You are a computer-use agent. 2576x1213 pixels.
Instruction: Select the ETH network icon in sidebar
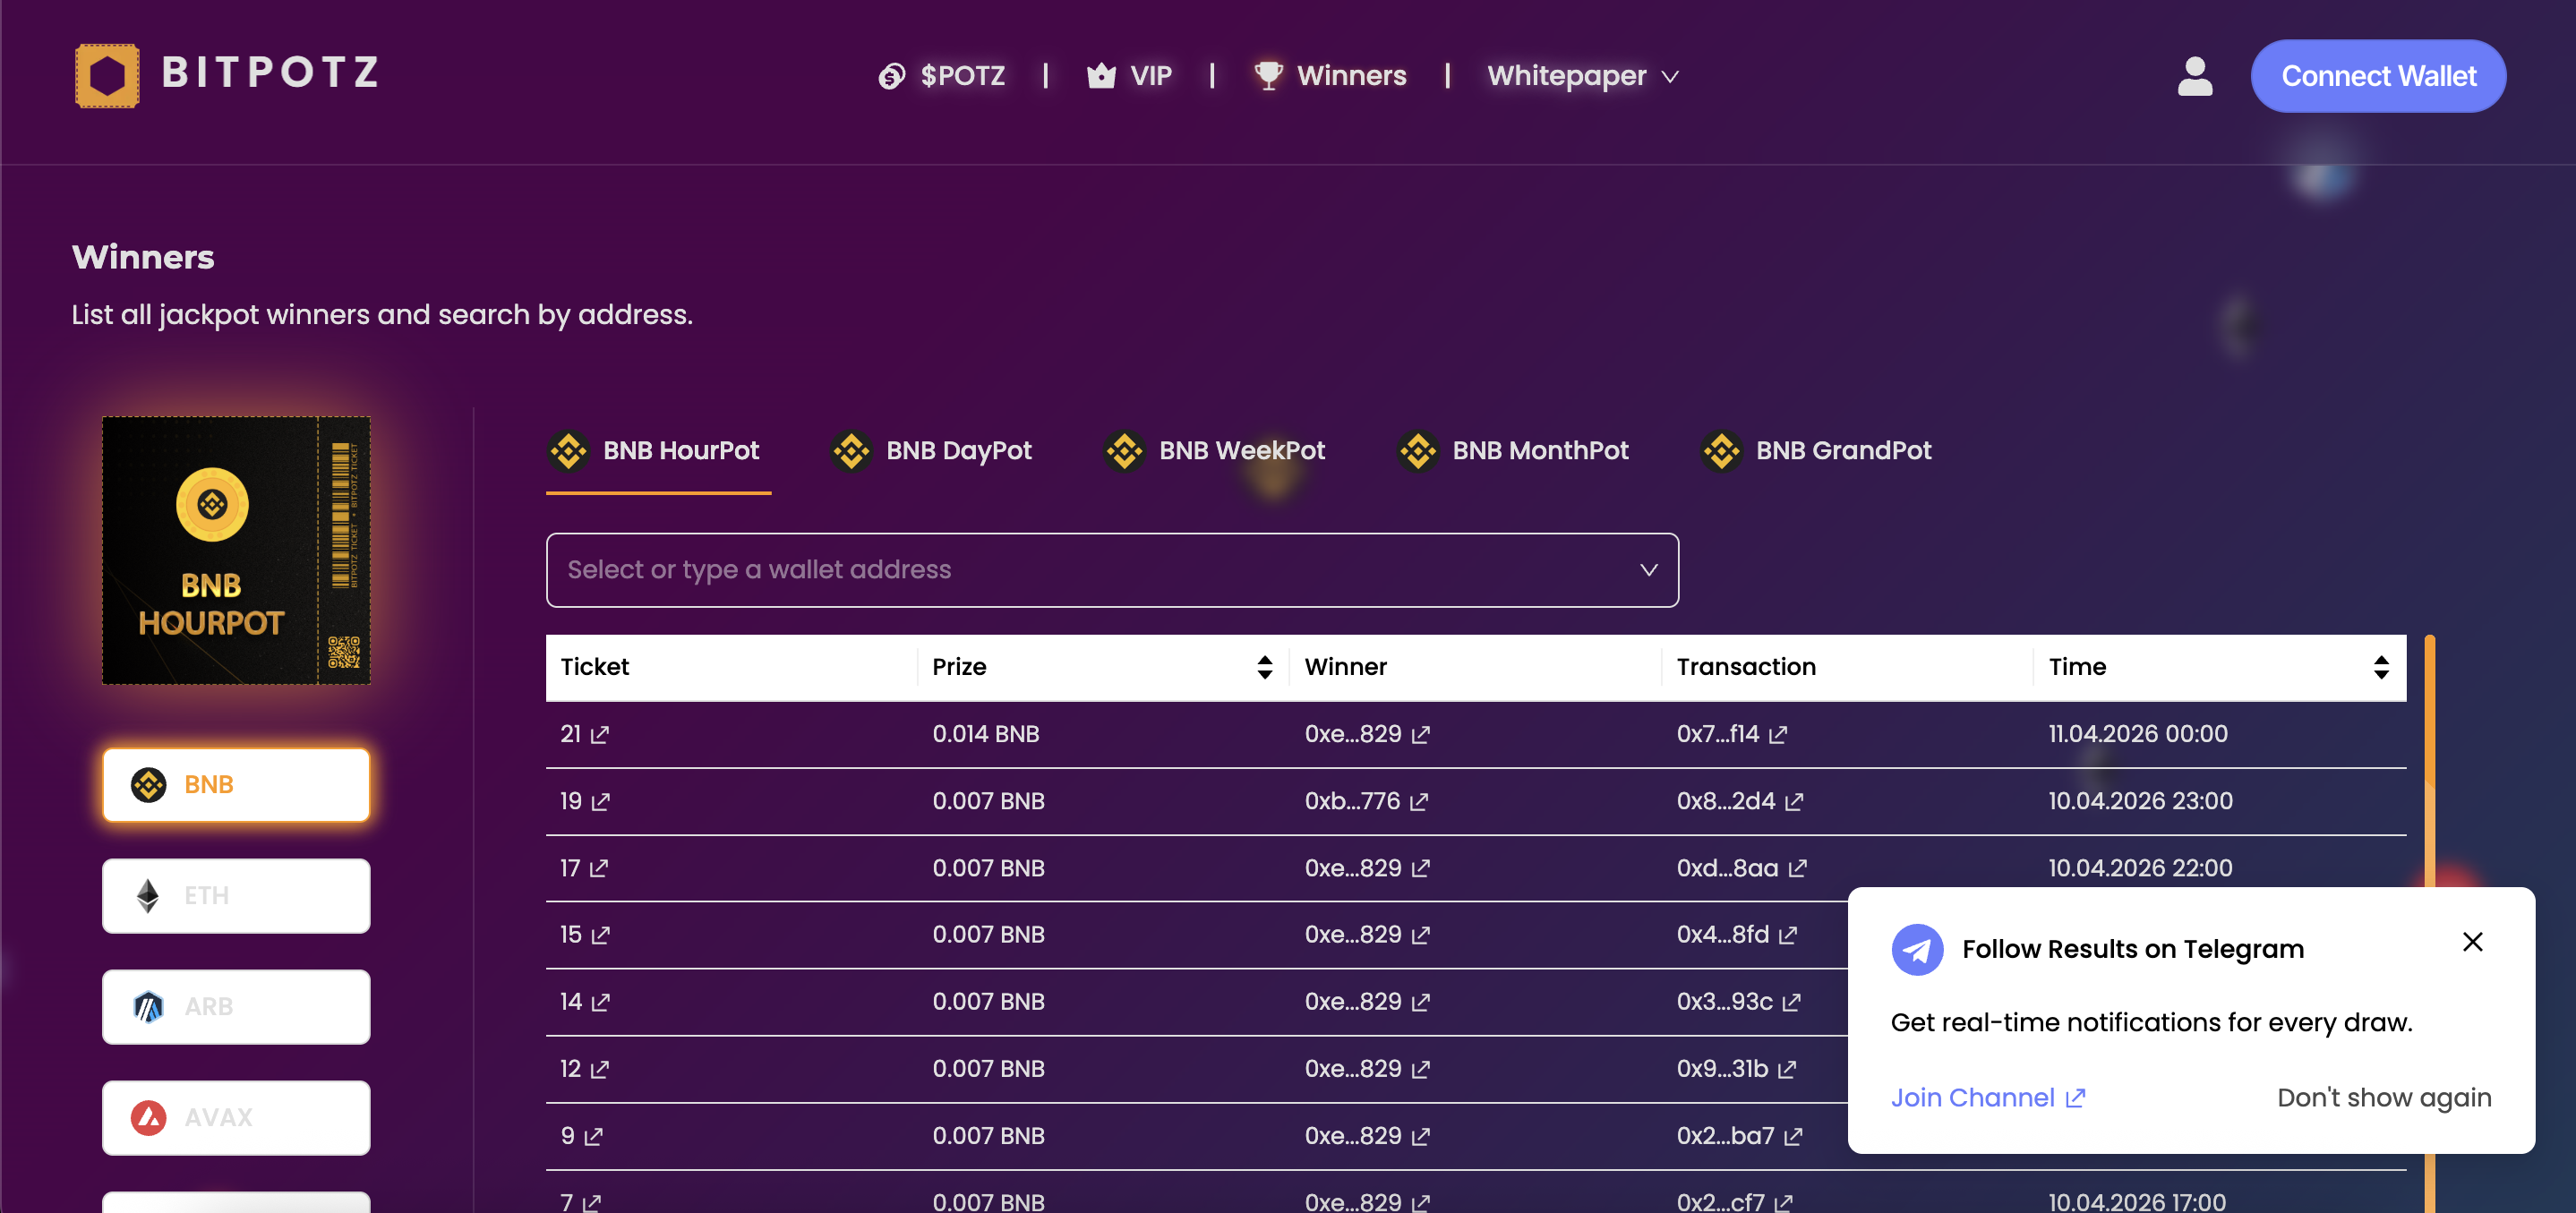click(148, 895)
